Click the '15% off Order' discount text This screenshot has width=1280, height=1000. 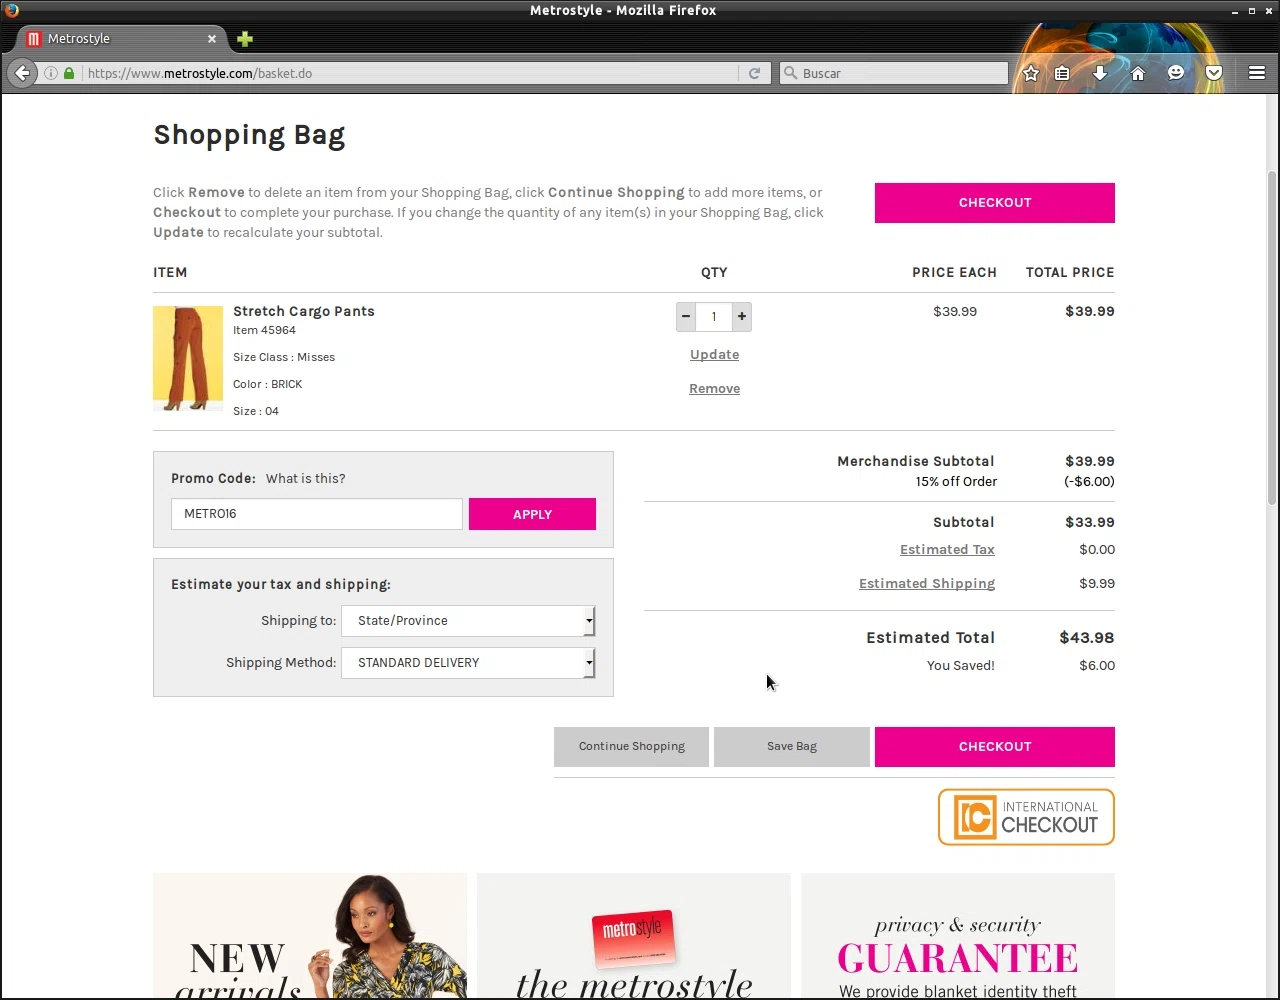956,482
